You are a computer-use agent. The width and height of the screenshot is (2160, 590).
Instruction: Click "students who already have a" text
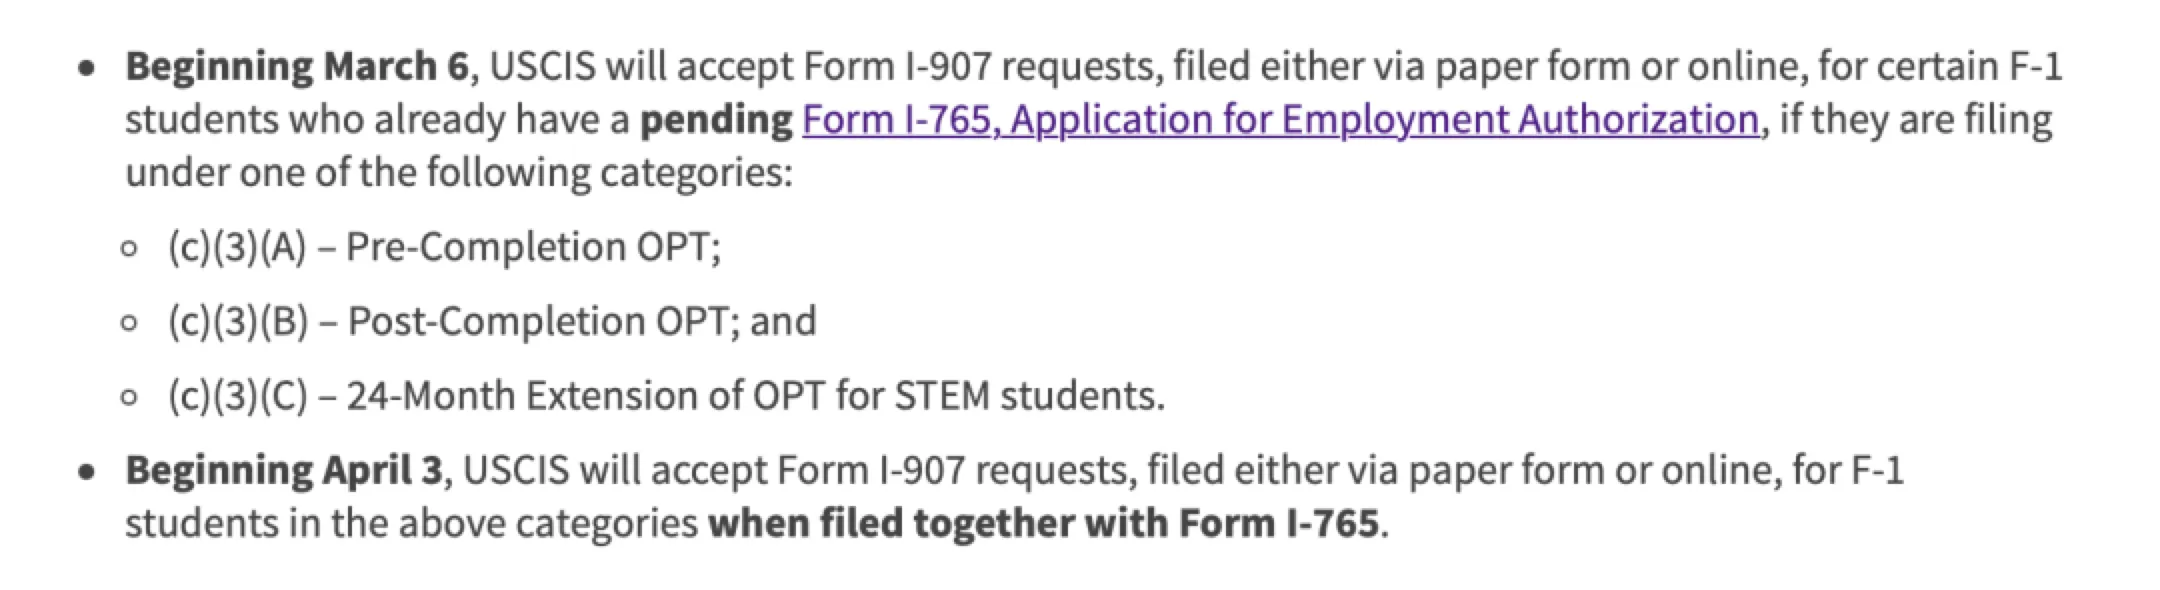(376, 119)
